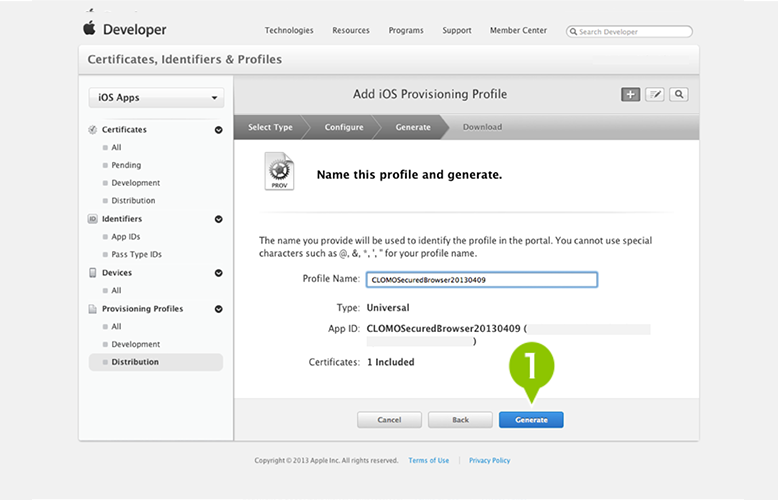This screenshot has height=500, width=778.
Task: Go to Member Center
Action: click(519, 30)
